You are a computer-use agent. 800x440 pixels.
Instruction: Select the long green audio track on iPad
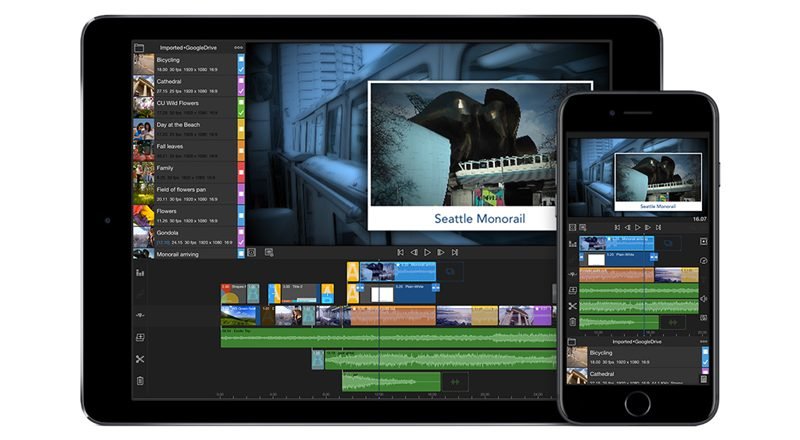click(x=388, y=338)
